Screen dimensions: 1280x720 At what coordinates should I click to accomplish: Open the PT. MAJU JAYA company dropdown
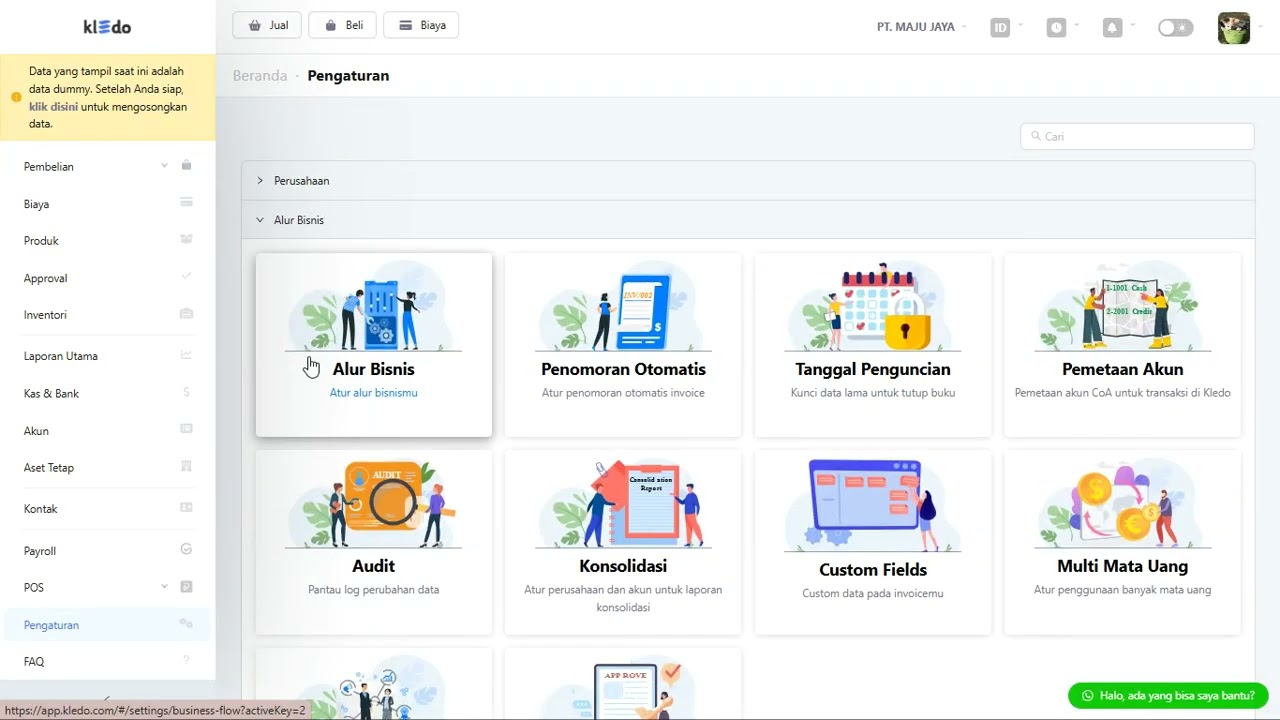click(x=922, y=27)
